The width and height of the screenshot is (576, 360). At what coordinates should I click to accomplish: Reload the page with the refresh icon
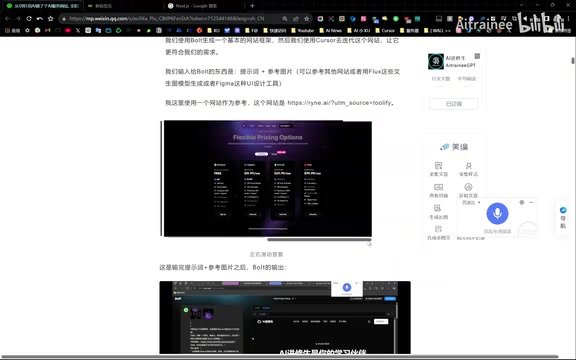click(29, 18)
